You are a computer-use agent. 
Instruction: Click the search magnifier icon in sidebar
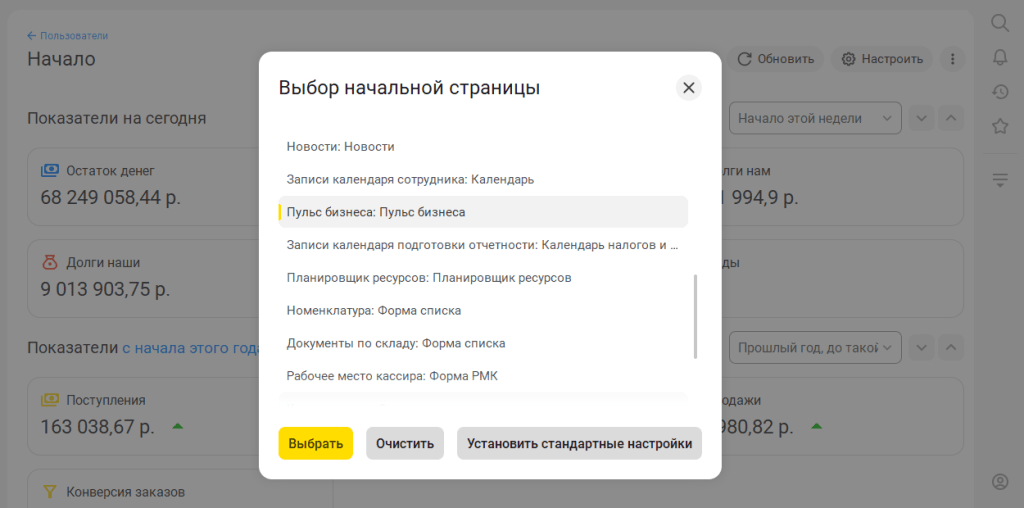click(x=999, y=23)
